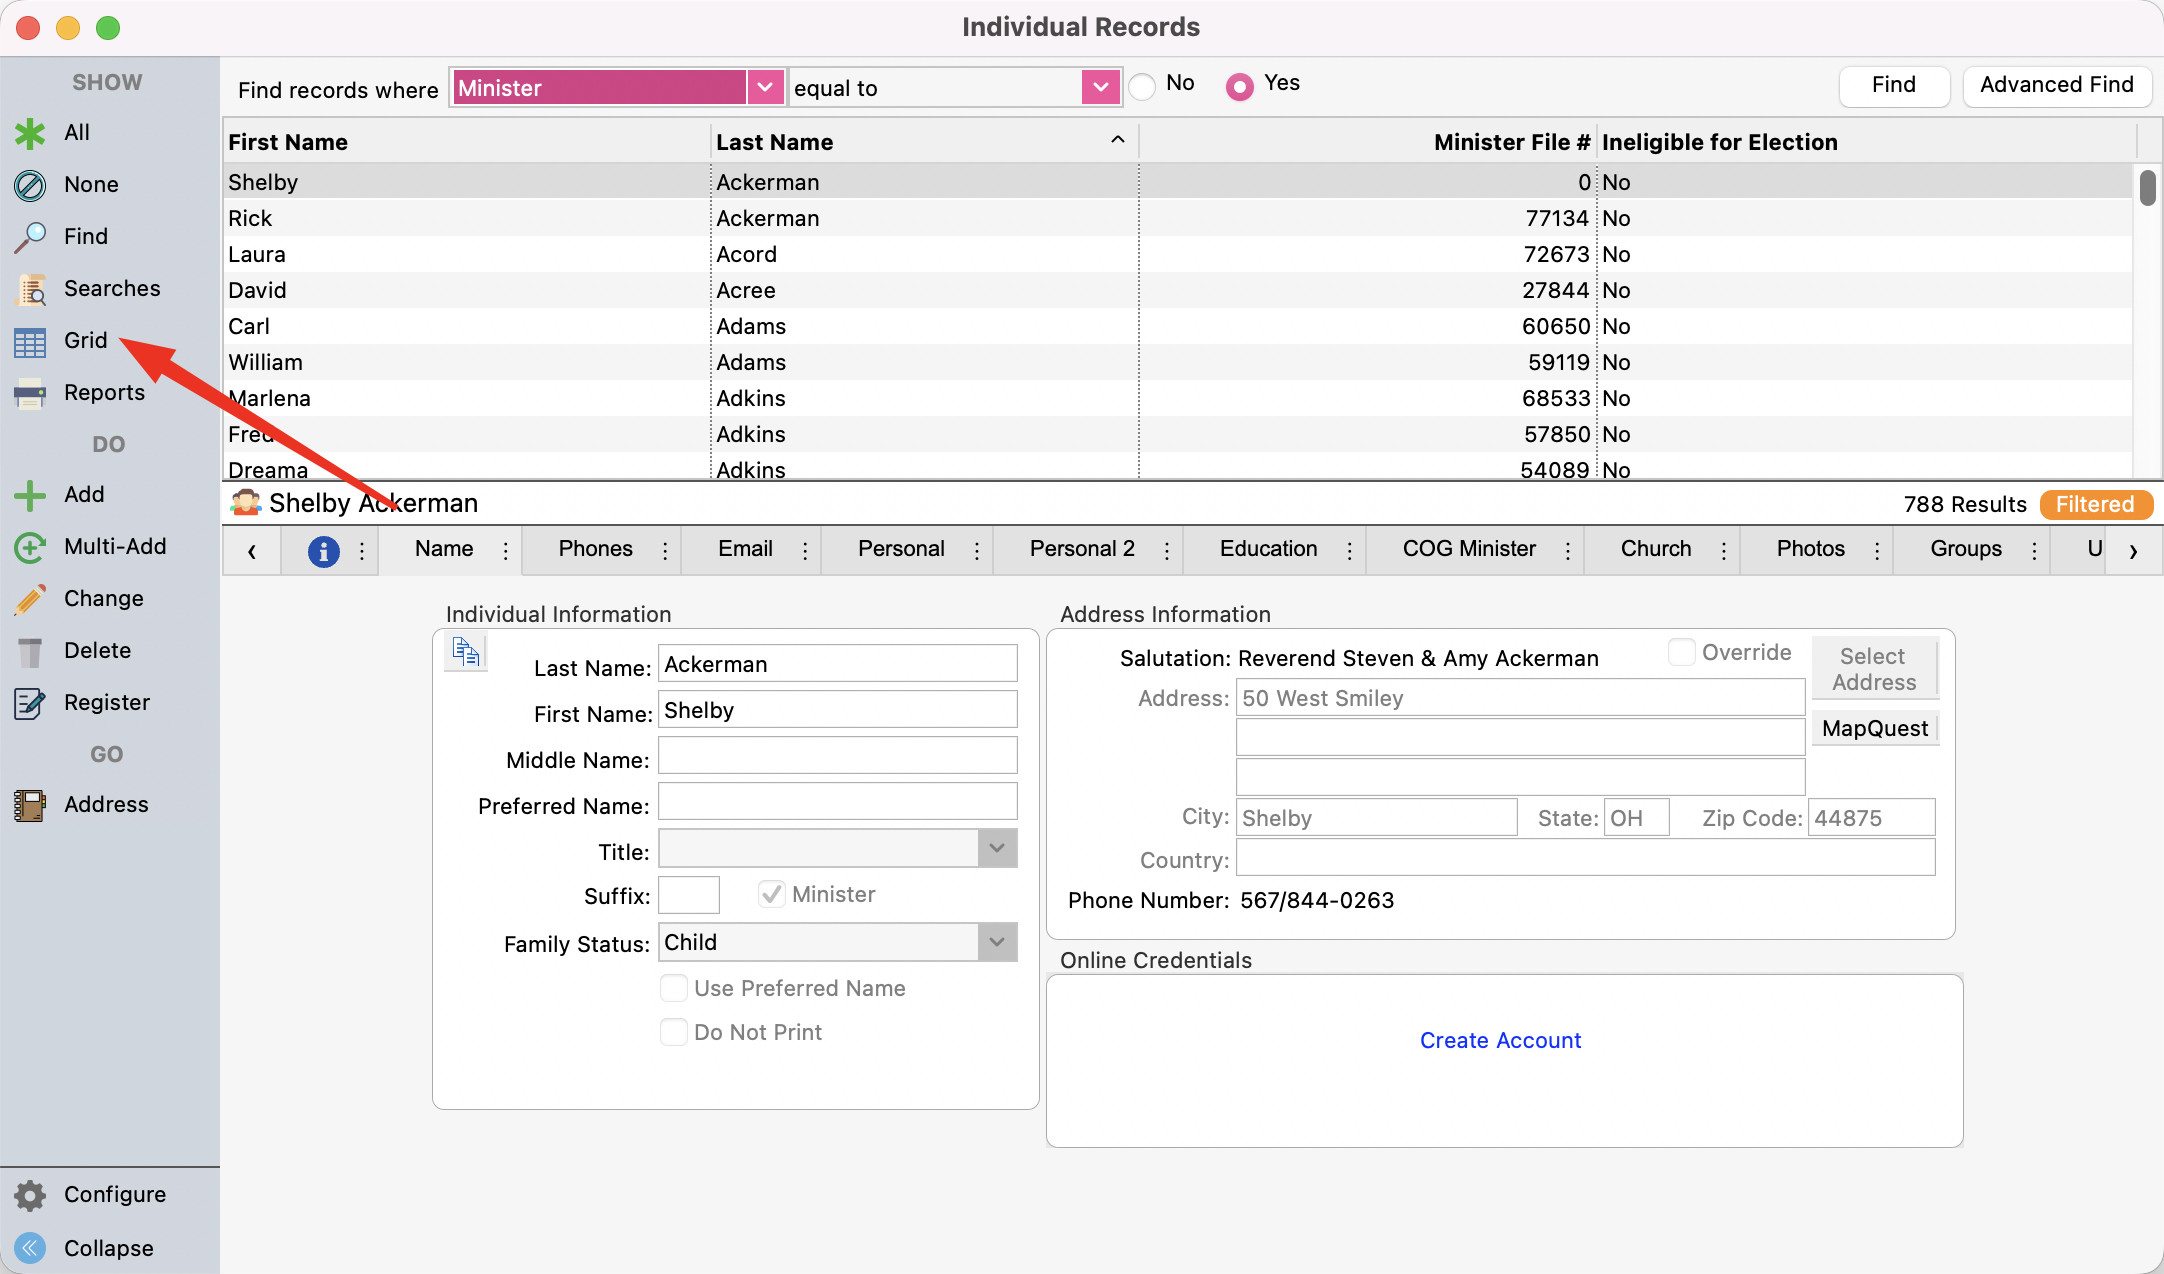Click the records list scrollbar thumb
Viewport: 2164px width, 1274px height.
coord(2147,188)
